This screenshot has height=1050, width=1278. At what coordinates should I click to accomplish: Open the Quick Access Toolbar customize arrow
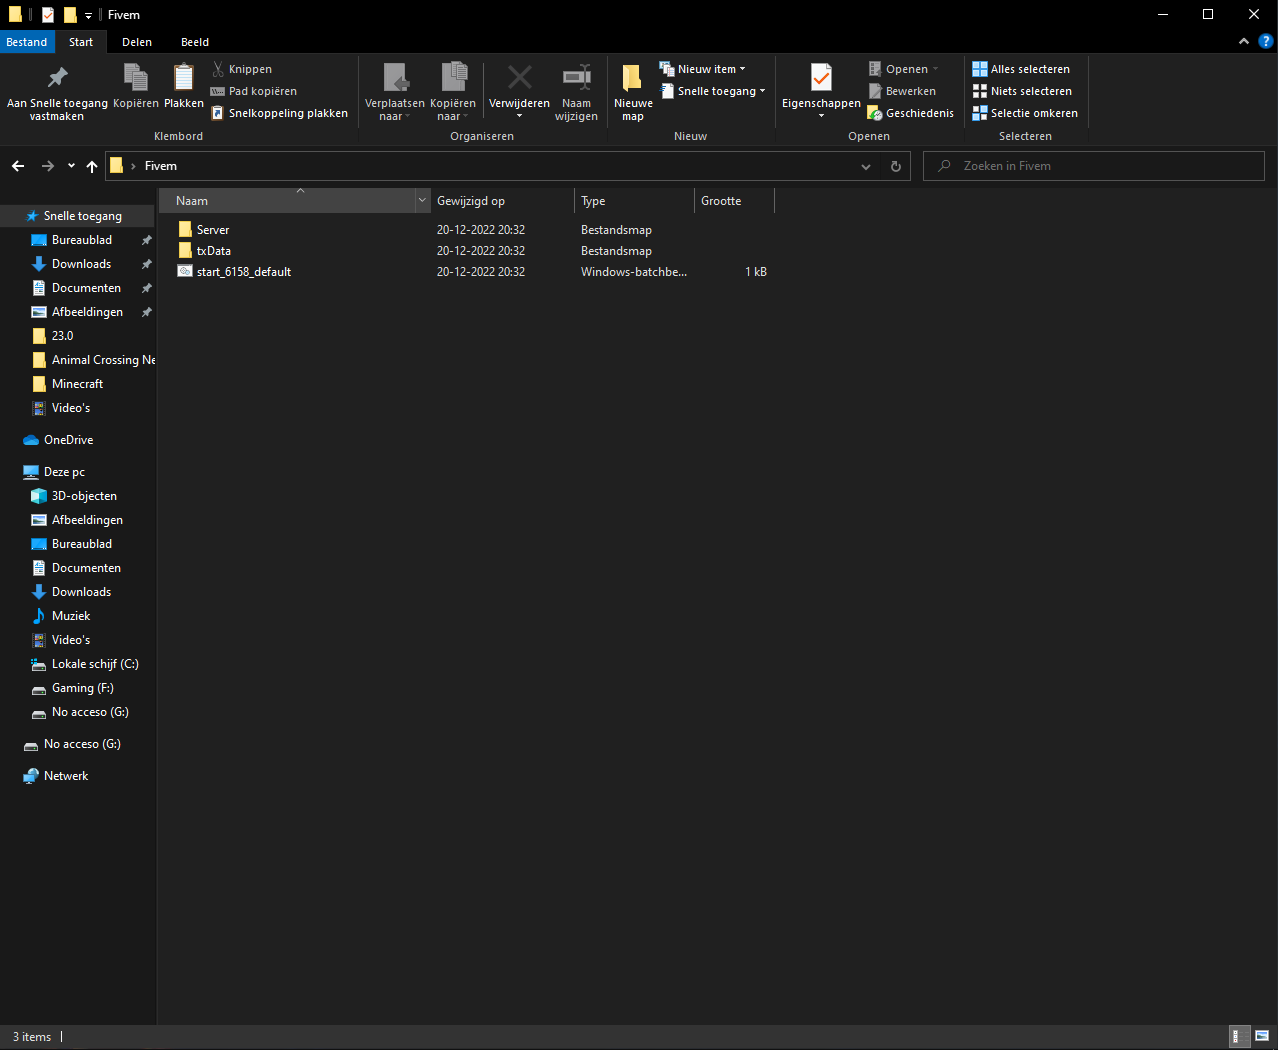(x=88, y=15)
